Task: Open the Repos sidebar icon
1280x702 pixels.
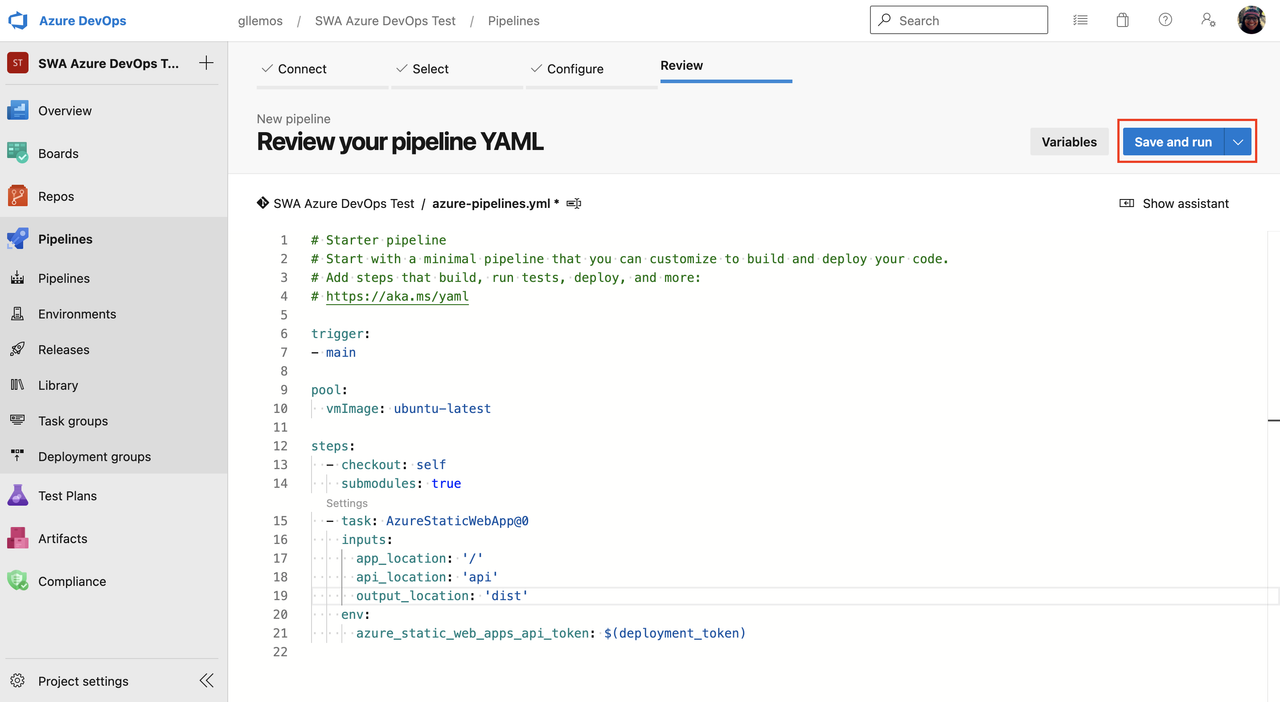Action: tap(17, 196)
